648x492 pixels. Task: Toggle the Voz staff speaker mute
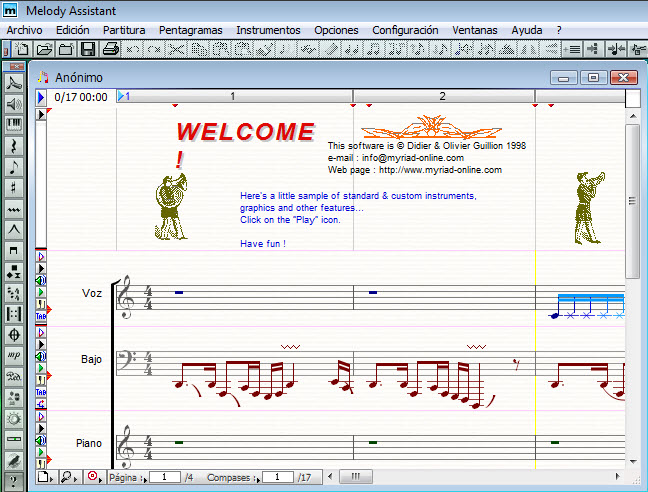(40, 280)
